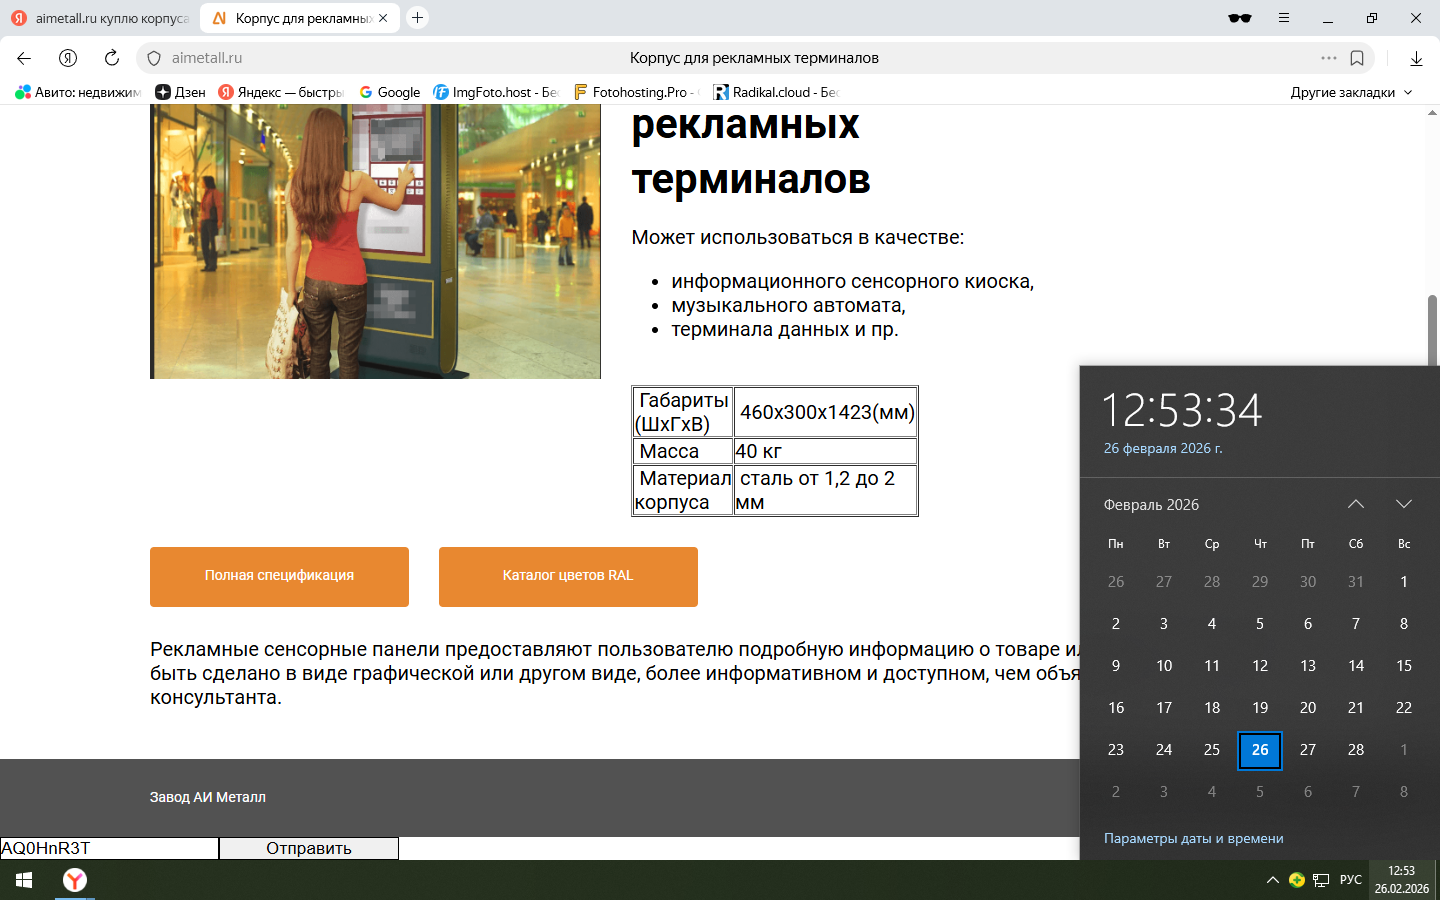Switch to the aimetall.ru first tab
The image size is (1440, 900).
[x=100, y=18]
